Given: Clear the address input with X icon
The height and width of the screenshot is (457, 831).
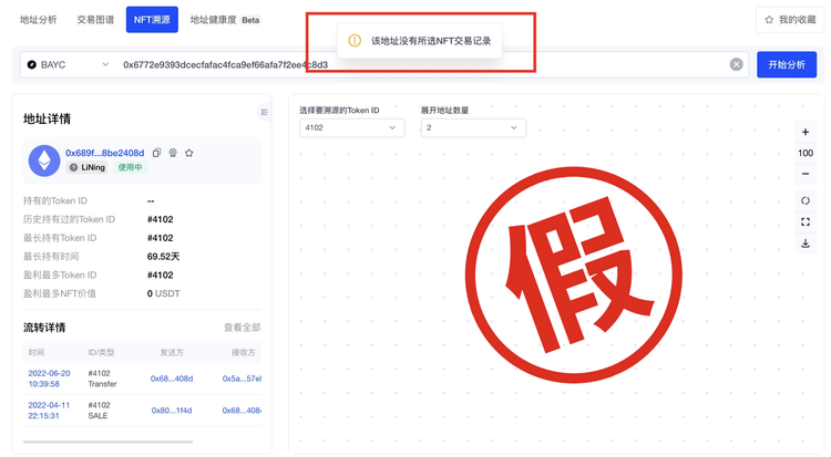Looking at the screenshot, I should 736,64.
